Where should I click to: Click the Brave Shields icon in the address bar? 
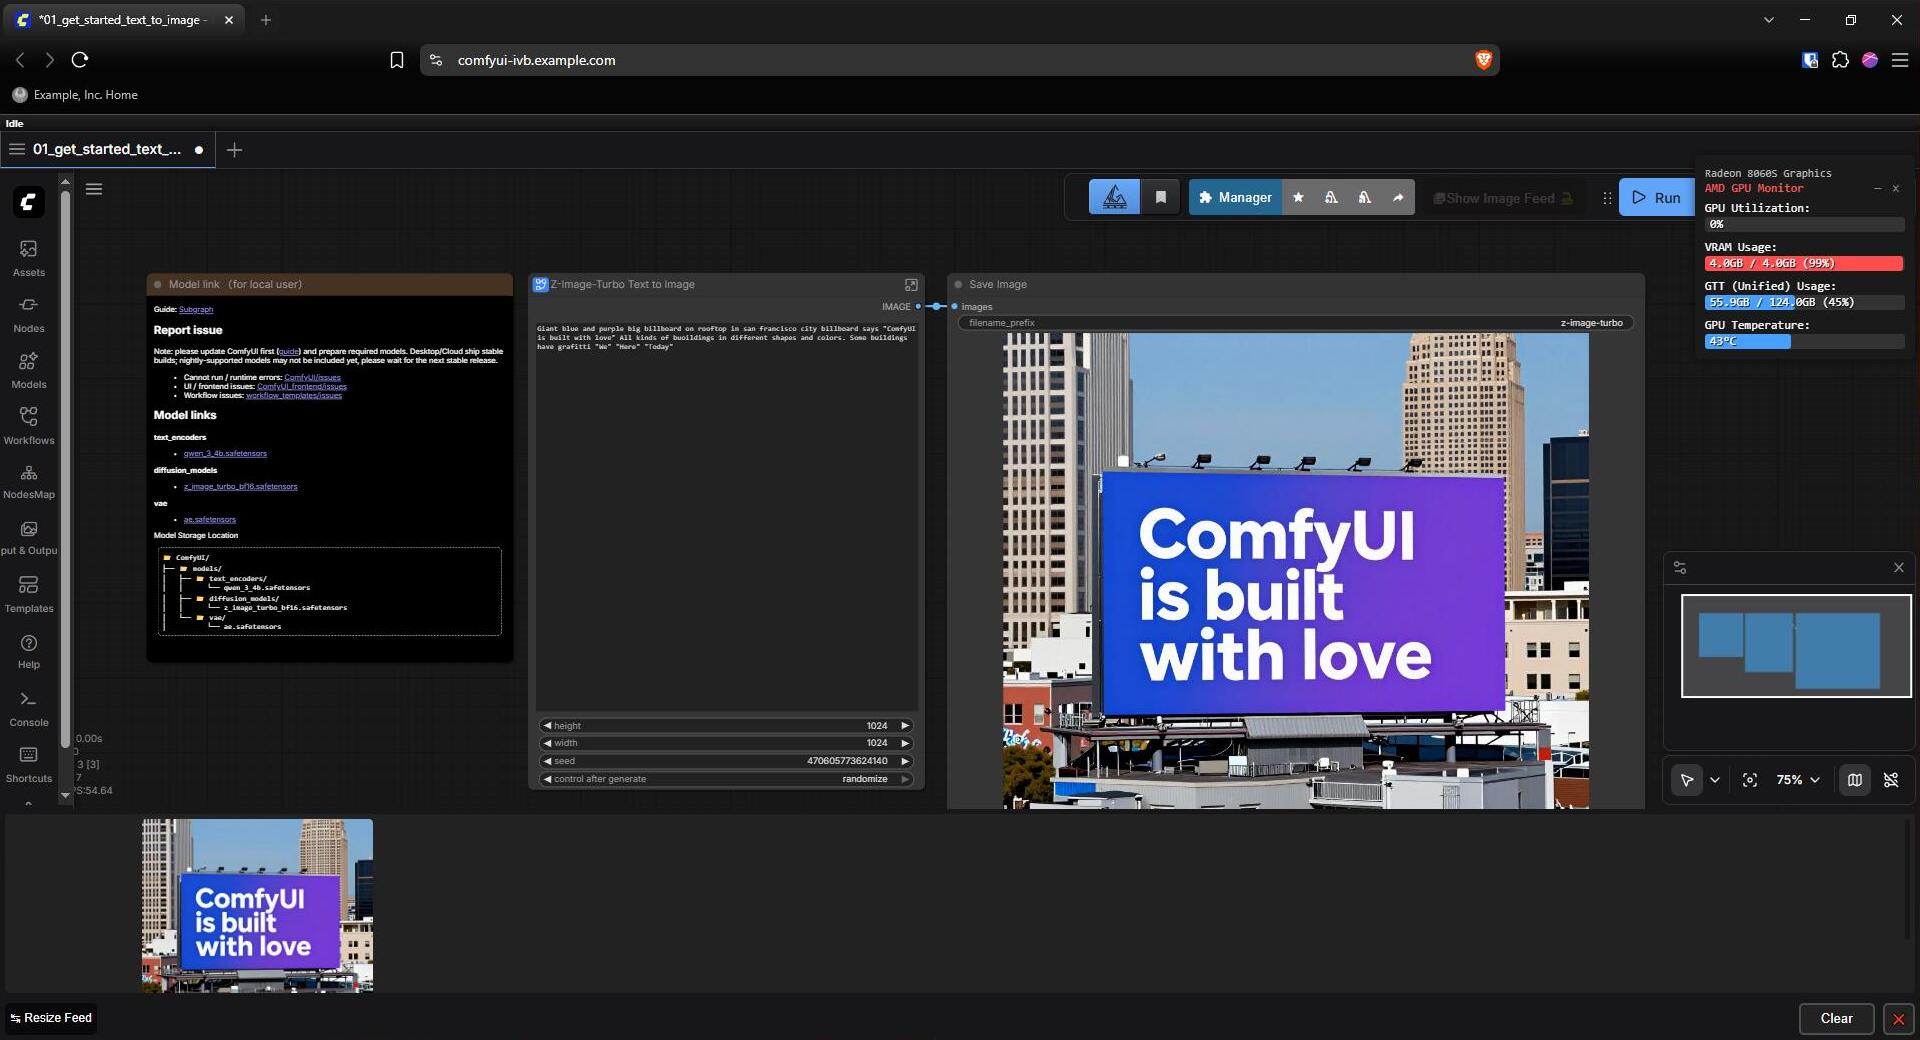click(1483, 60)
